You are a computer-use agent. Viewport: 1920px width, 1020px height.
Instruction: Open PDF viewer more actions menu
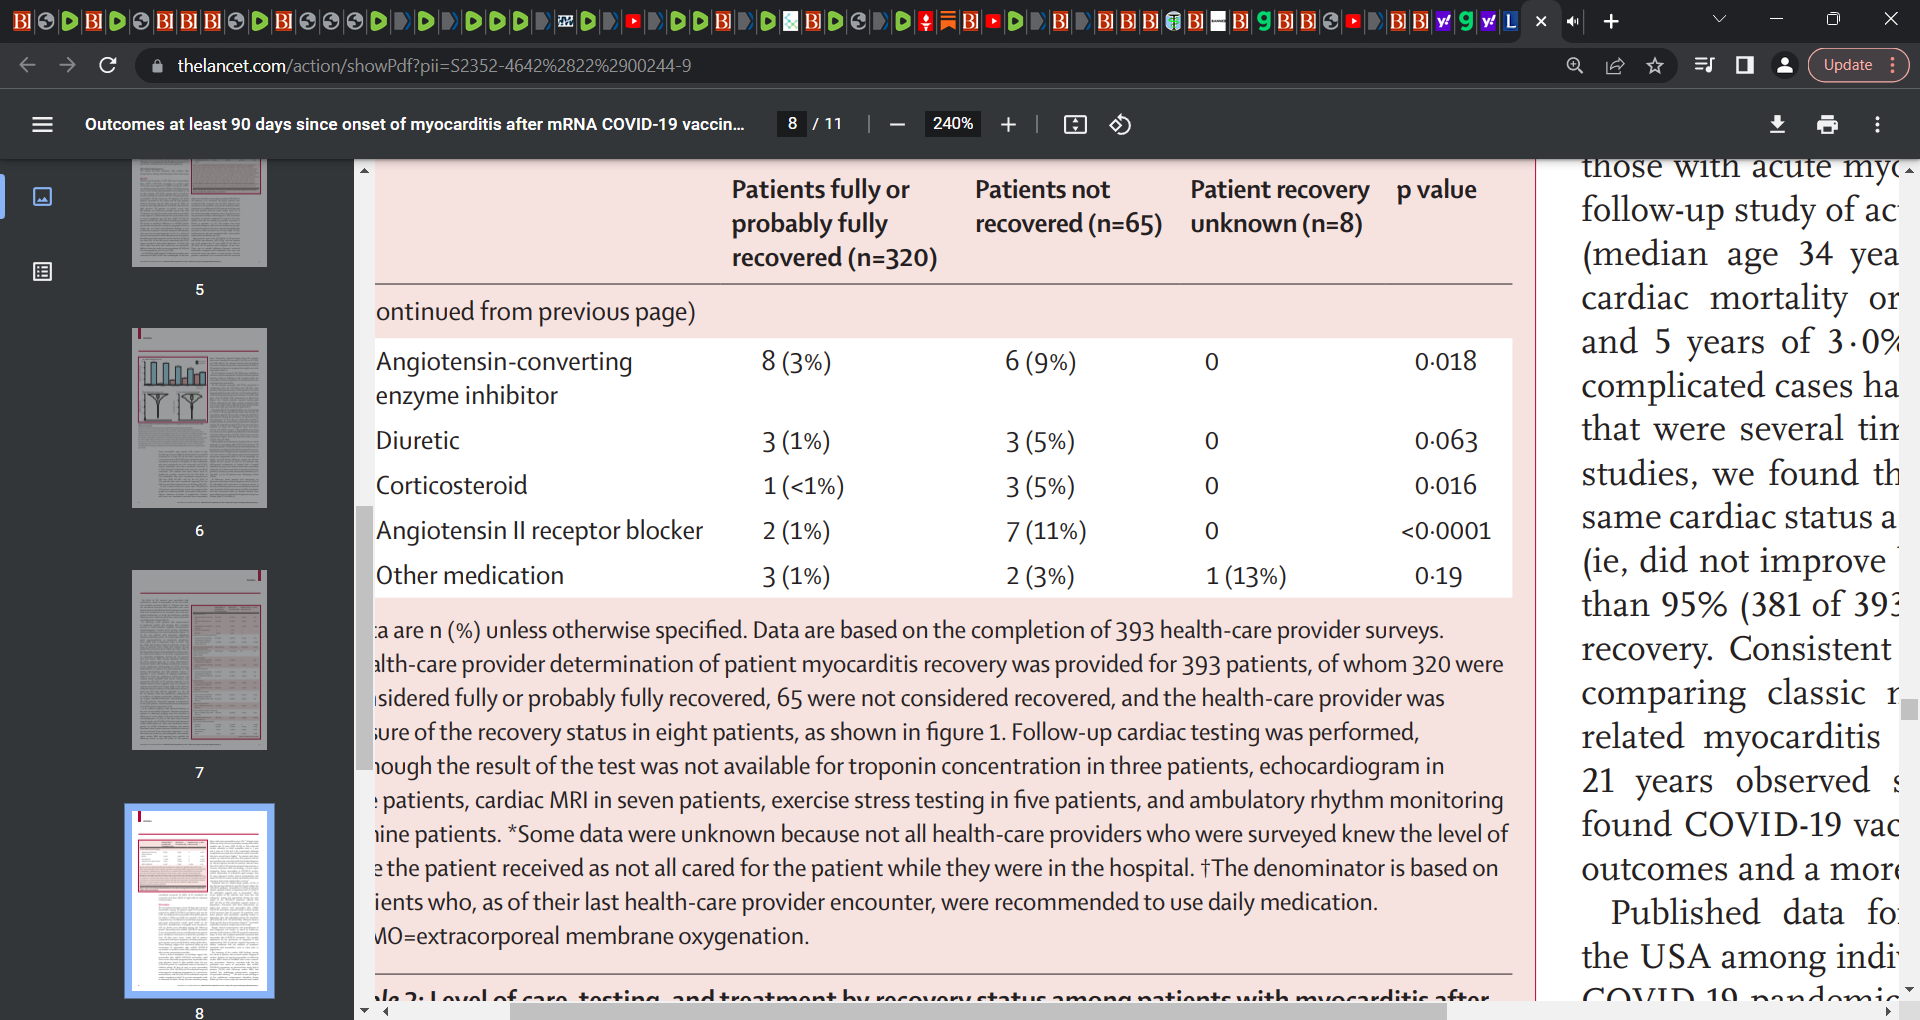pos(1877,124)
